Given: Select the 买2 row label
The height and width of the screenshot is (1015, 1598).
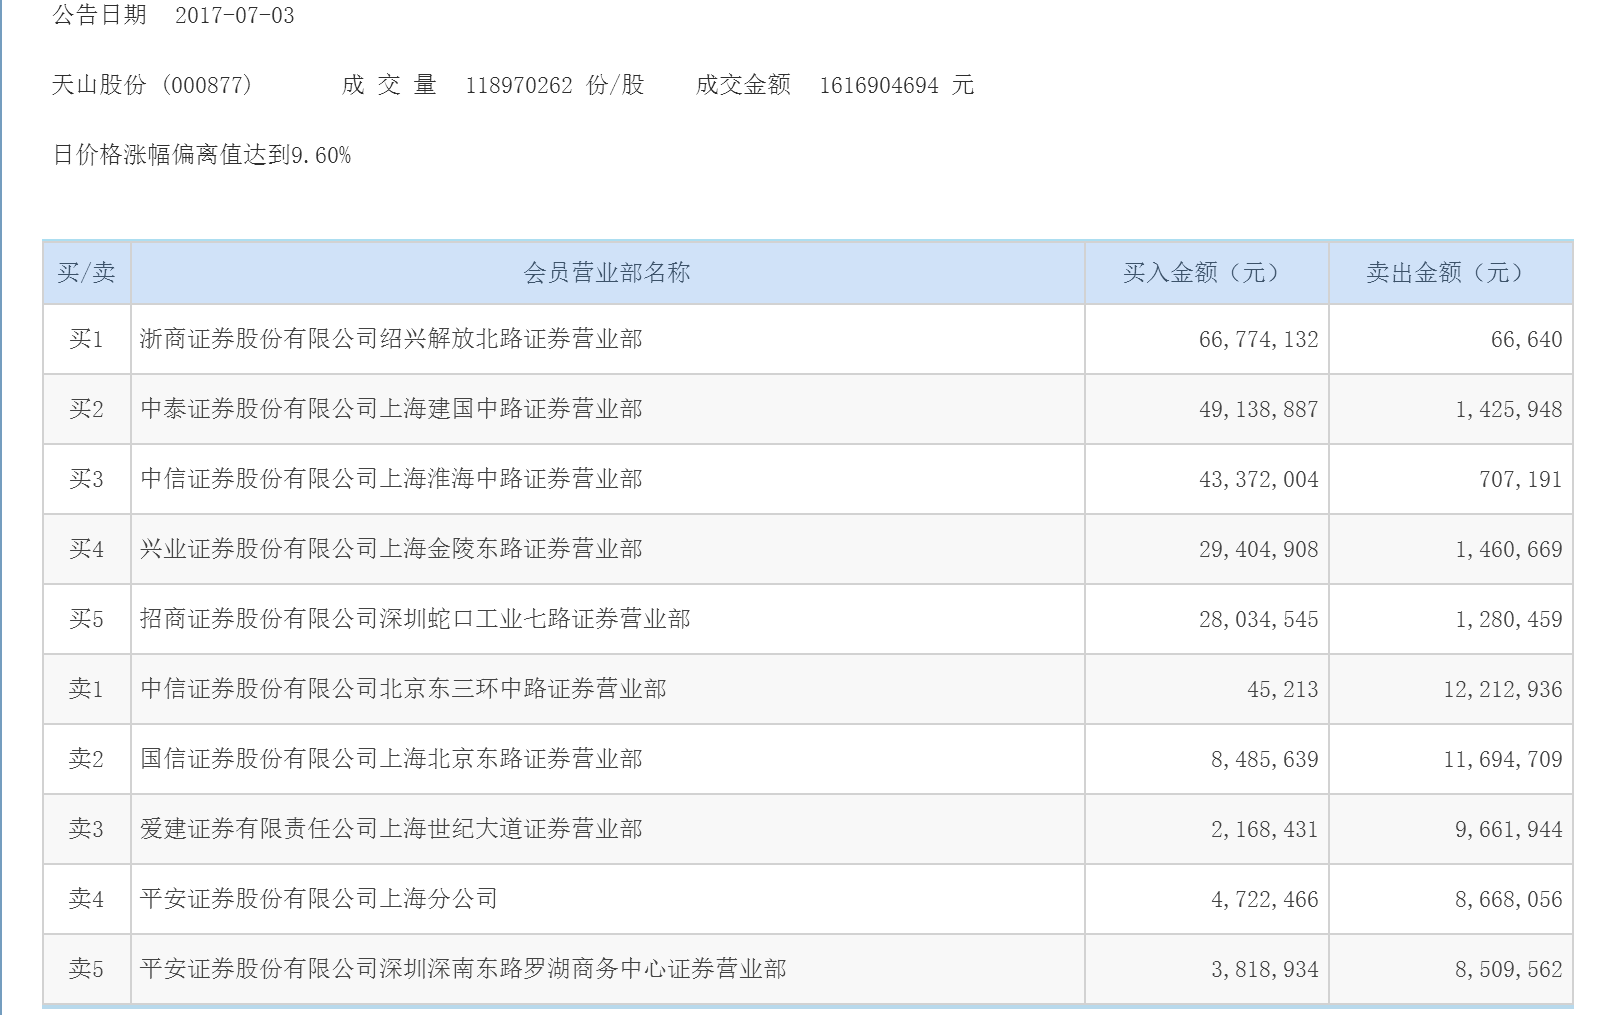Looking at the screenshot, I should [86, 409].
